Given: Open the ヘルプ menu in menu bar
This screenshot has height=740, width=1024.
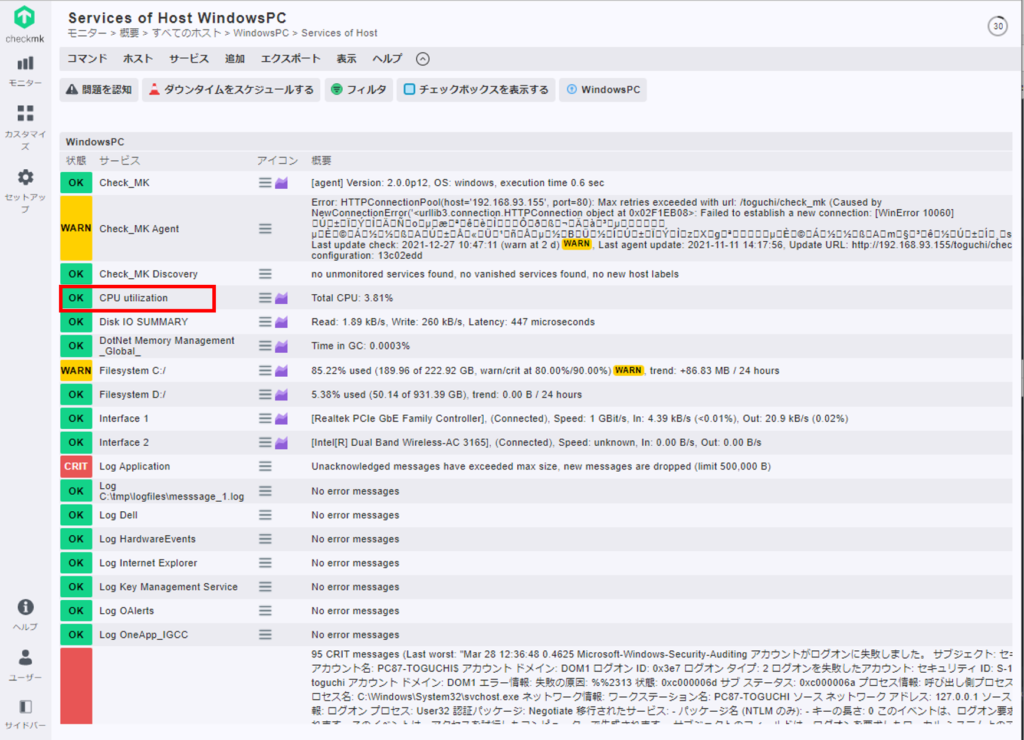Looking at the screenshot, I should (387, 59).
